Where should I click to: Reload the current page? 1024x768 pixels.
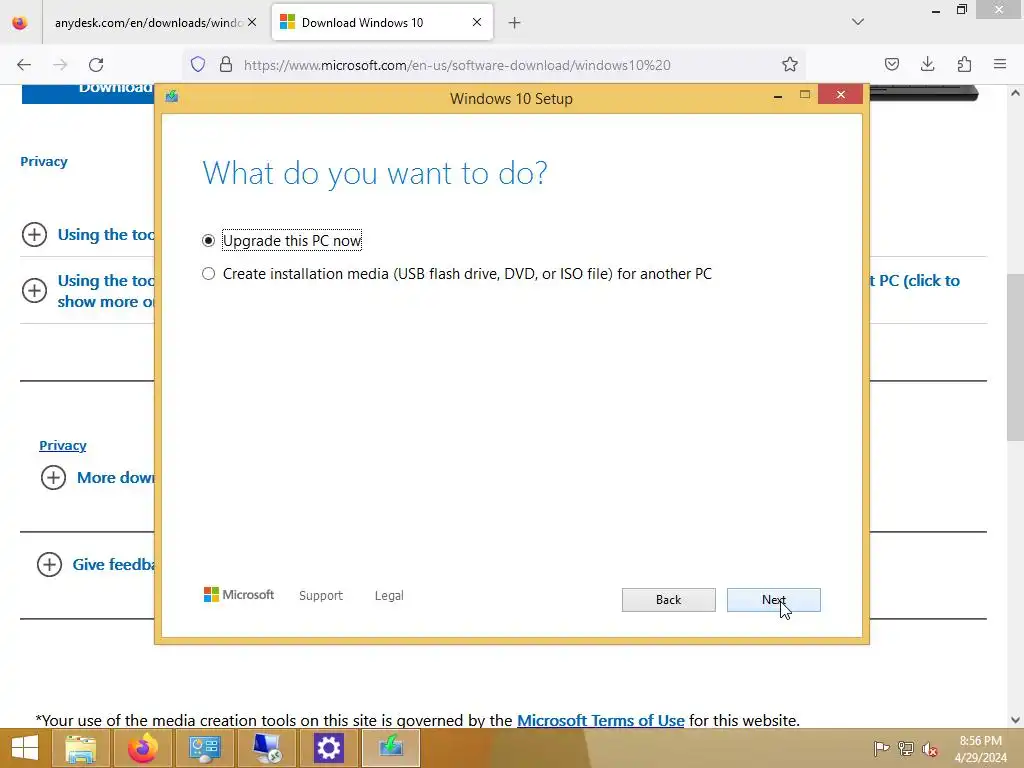96,65
